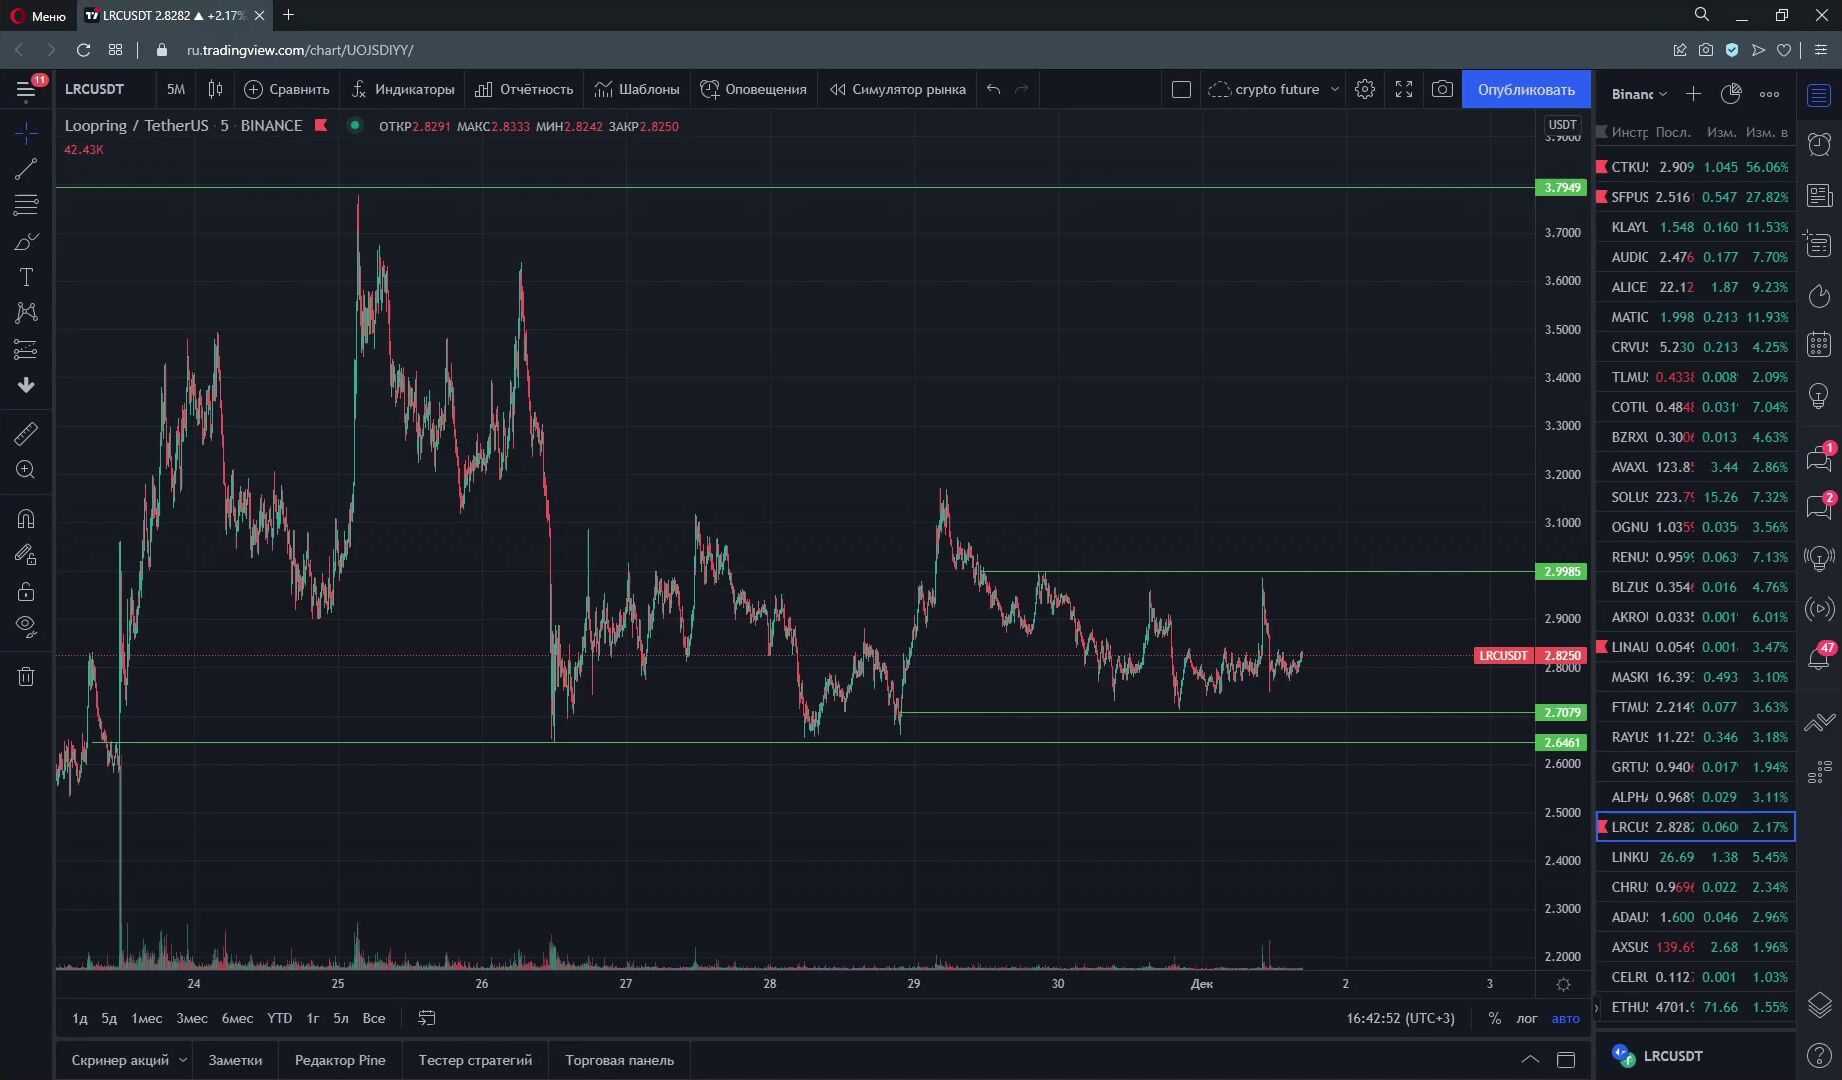Open the Заметки notes tab
The height and width of the screenshot is (1080, 1842).
pyautogui.click(x=236, y=1060)
